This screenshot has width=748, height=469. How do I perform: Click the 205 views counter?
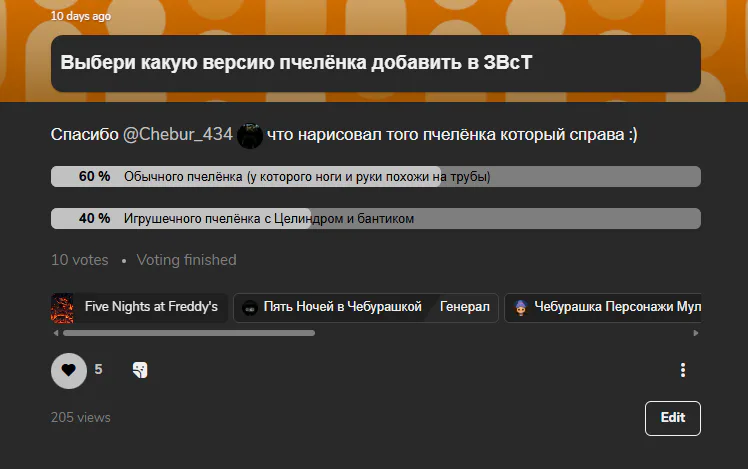pyautogui.click(x=81, y=417)
